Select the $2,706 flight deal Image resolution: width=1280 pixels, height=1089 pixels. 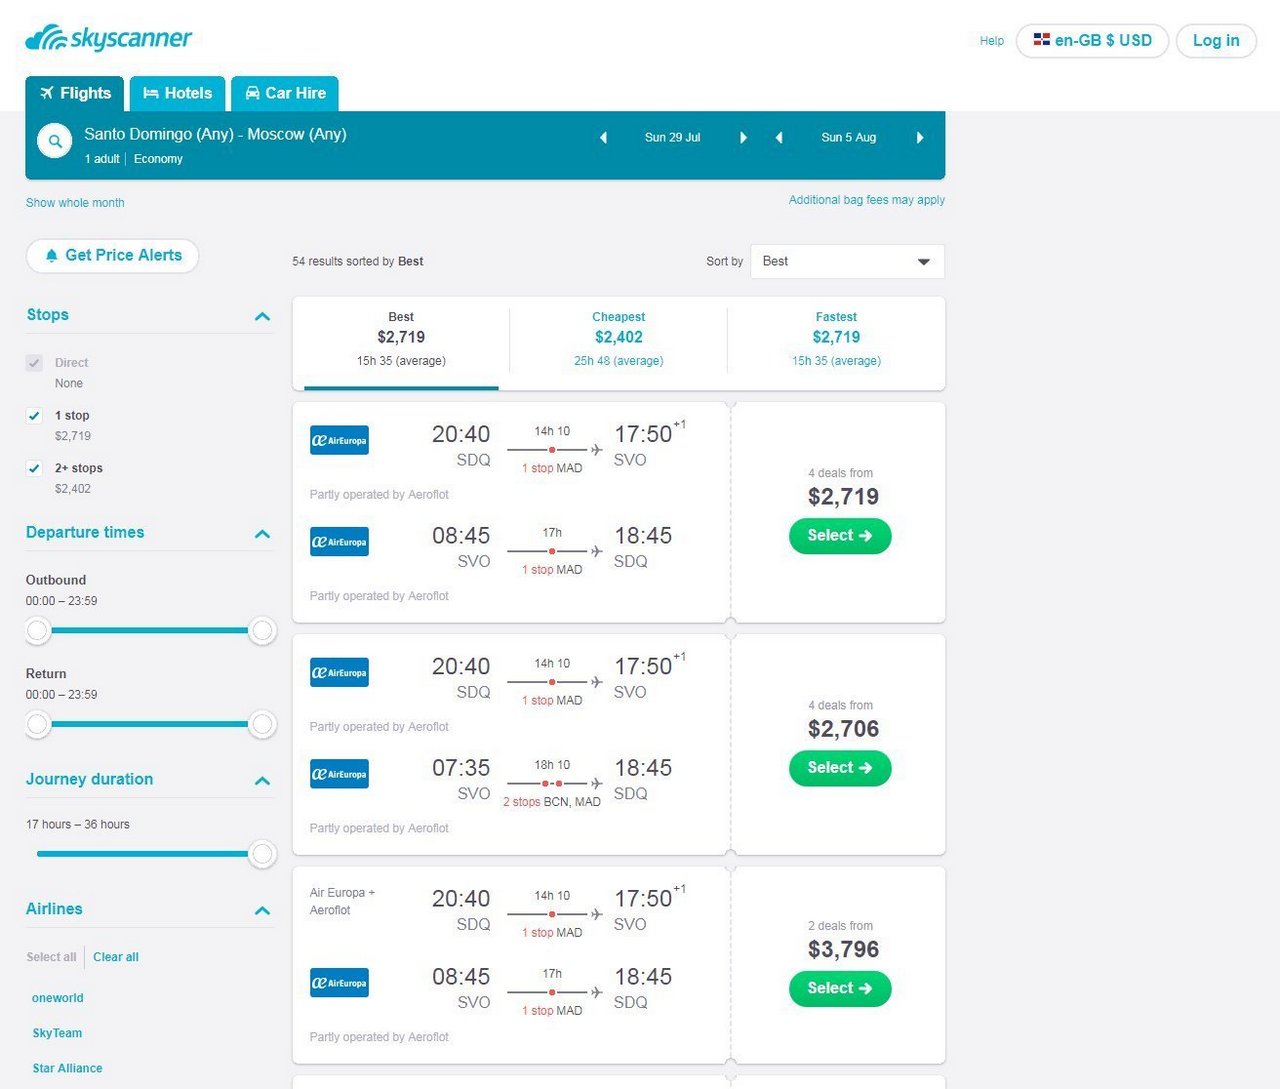(x=840, y=768)
